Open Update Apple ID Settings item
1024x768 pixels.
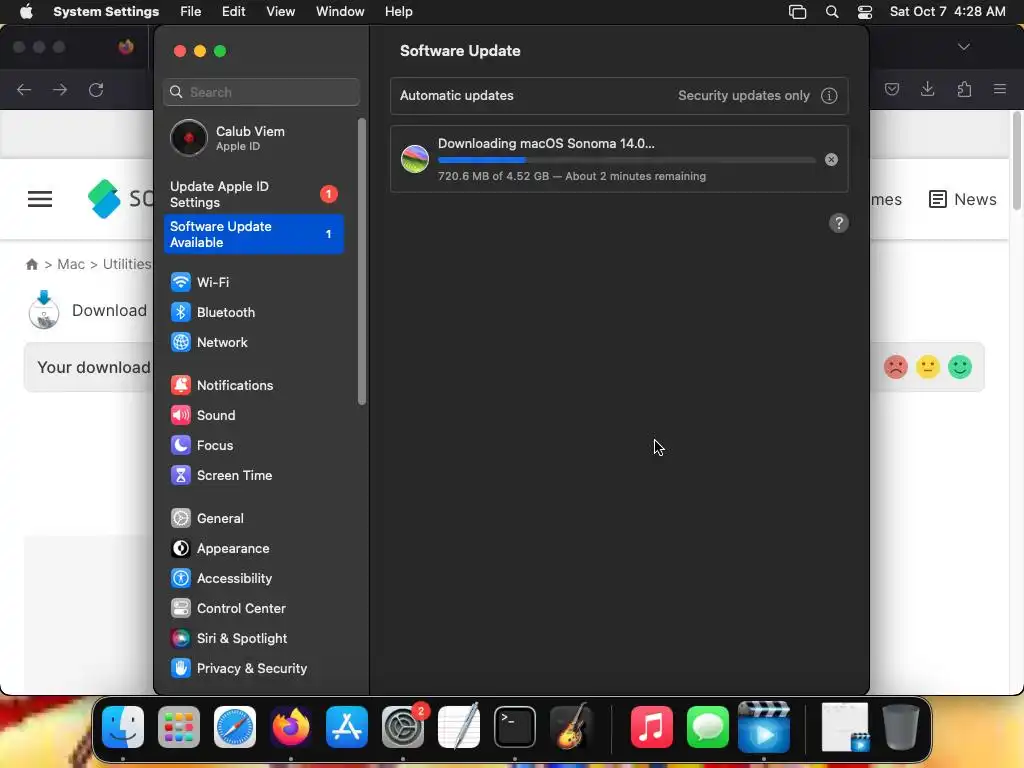[253, 195]
